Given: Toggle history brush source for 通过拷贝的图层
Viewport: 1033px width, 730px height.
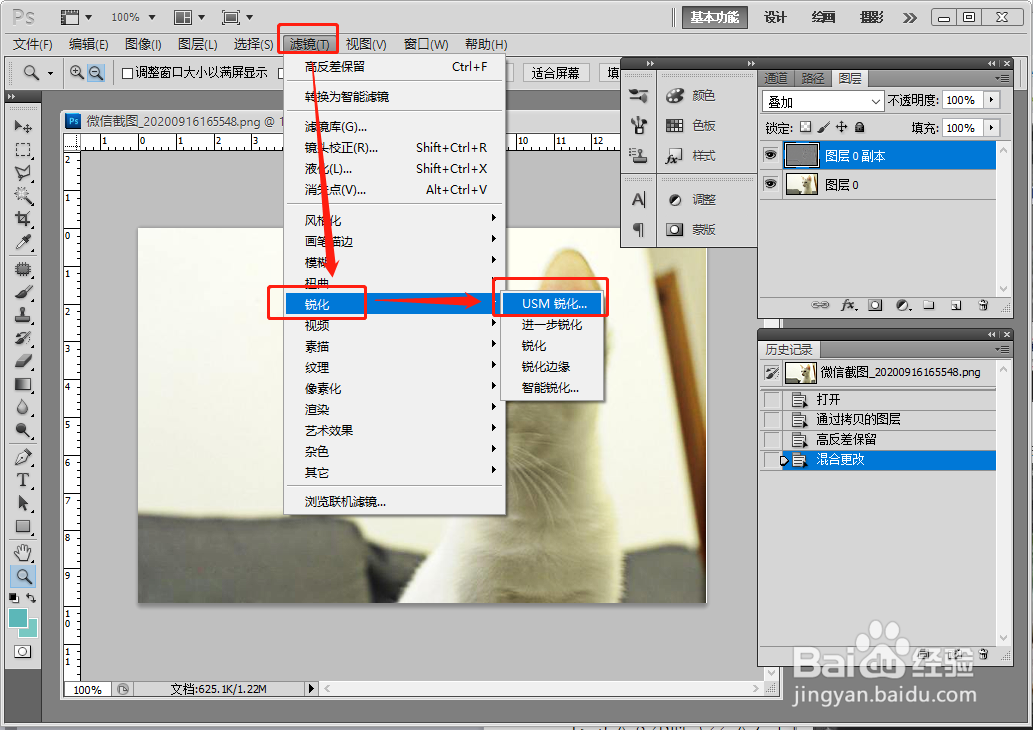Looking at the screenshot, I should tap(771, 419).
